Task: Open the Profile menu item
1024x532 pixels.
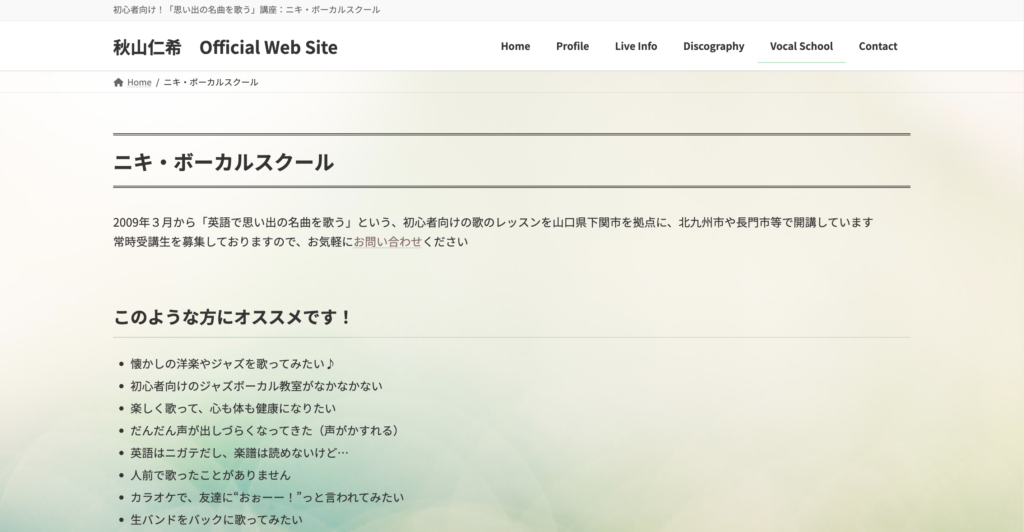Action: click(x=572, y=46)
